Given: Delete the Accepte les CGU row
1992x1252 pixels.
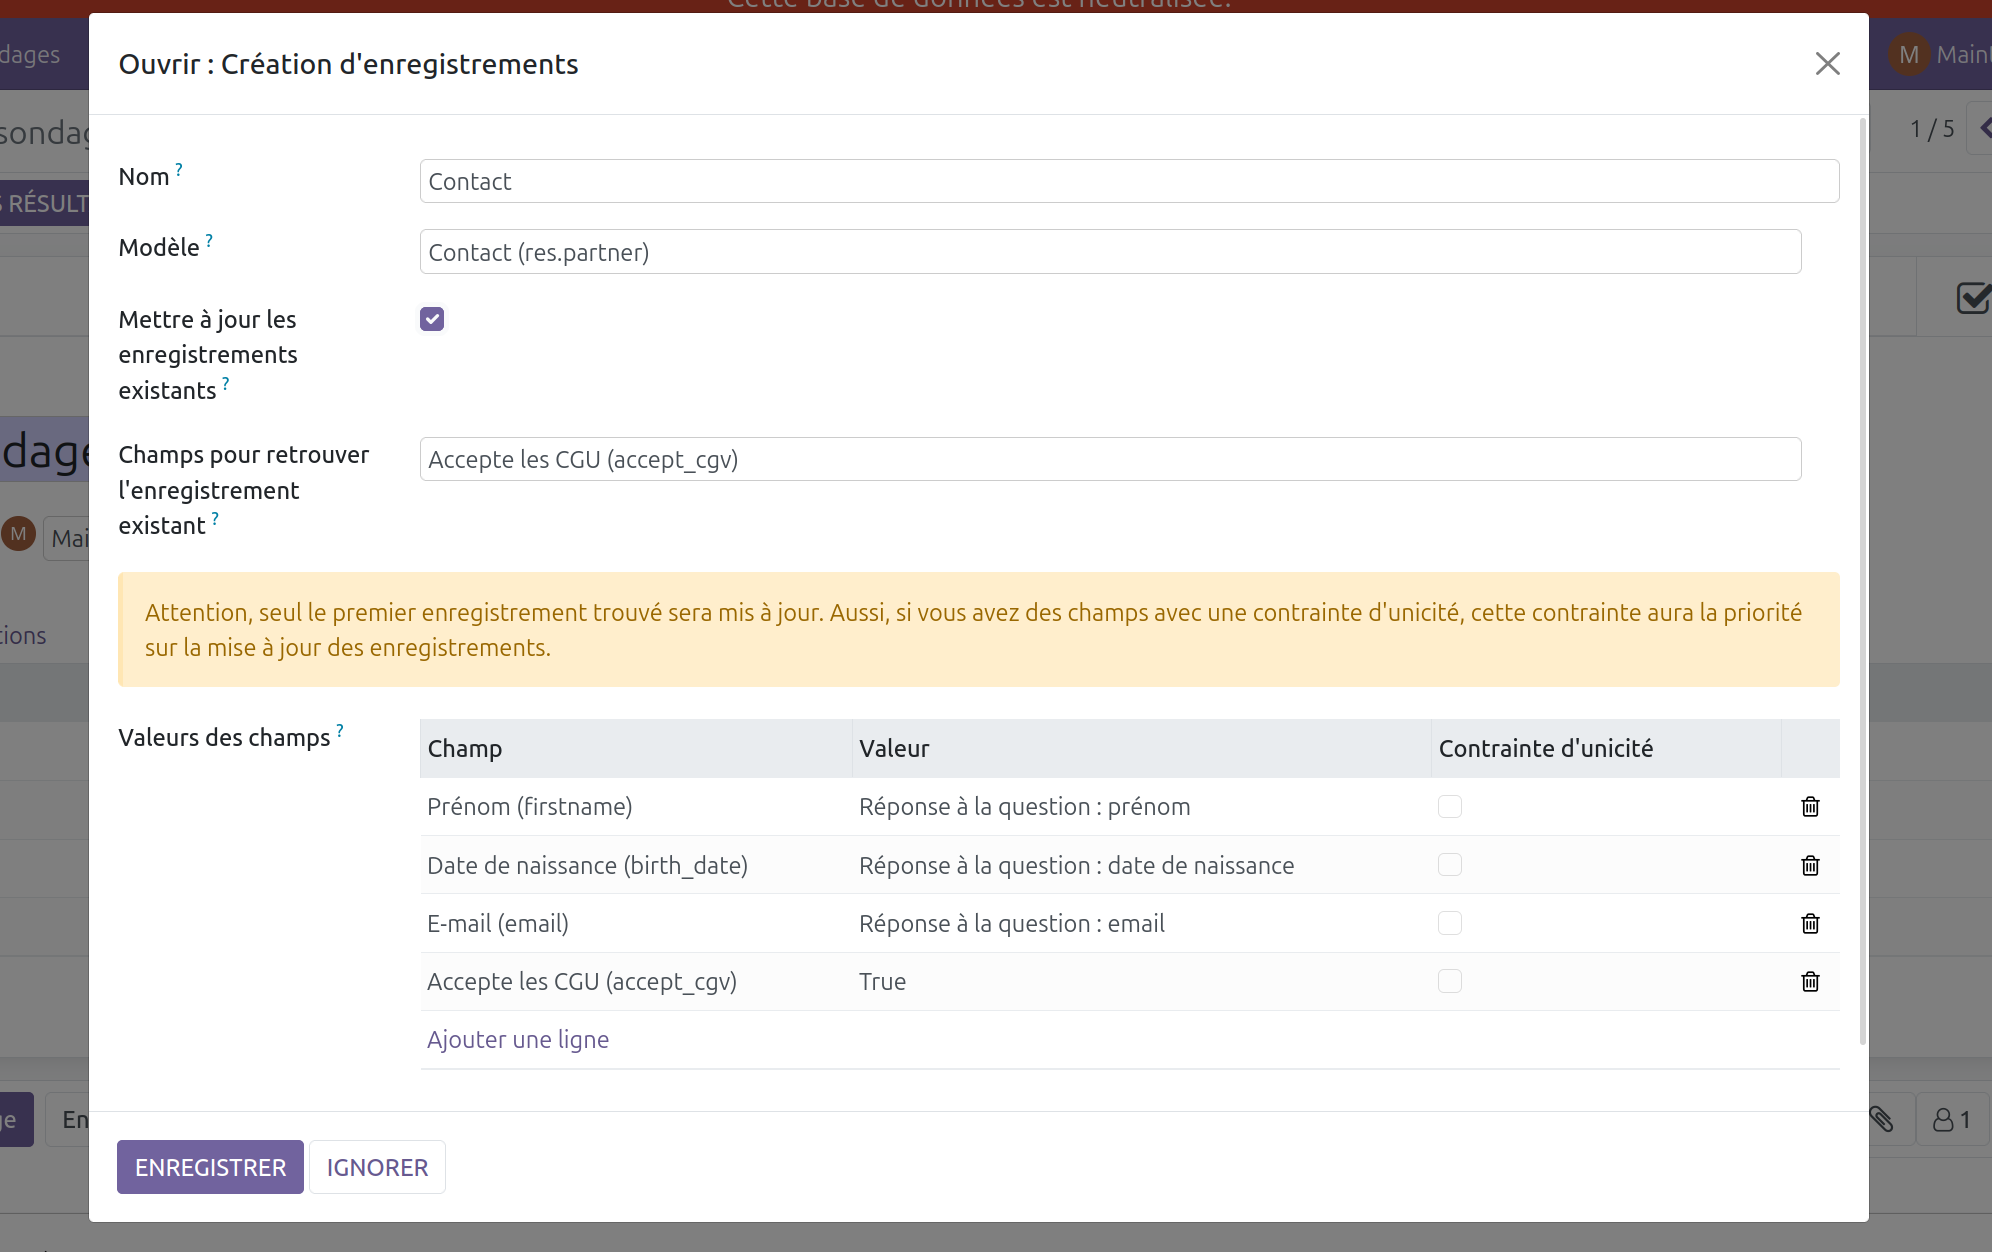Looking at the screenshot, I should click(1810, 981).
